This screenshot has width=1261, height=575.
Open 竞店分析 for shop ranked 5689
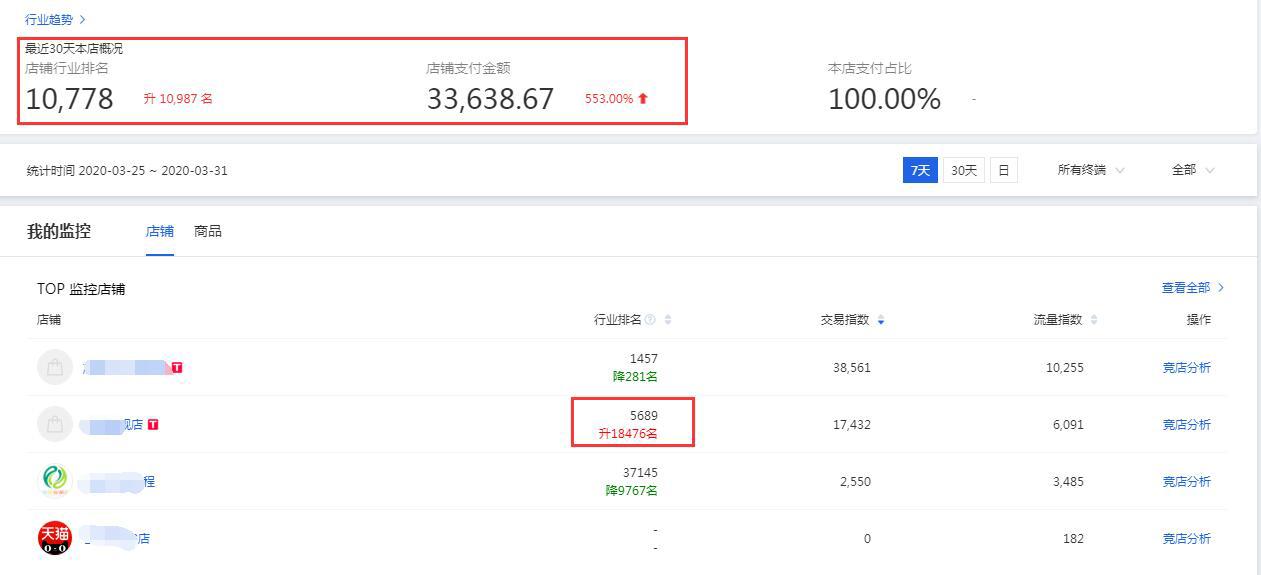1186,425
